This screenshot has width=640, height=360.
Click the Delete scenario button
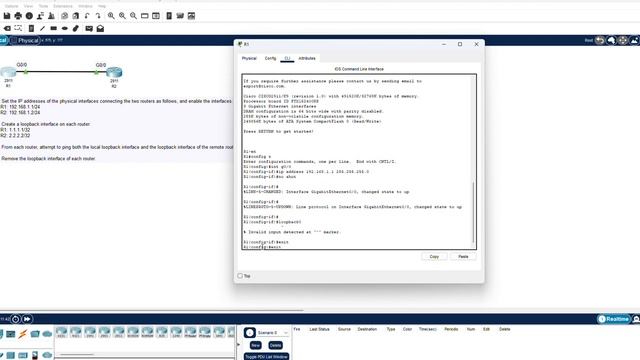tap(275, 345)
